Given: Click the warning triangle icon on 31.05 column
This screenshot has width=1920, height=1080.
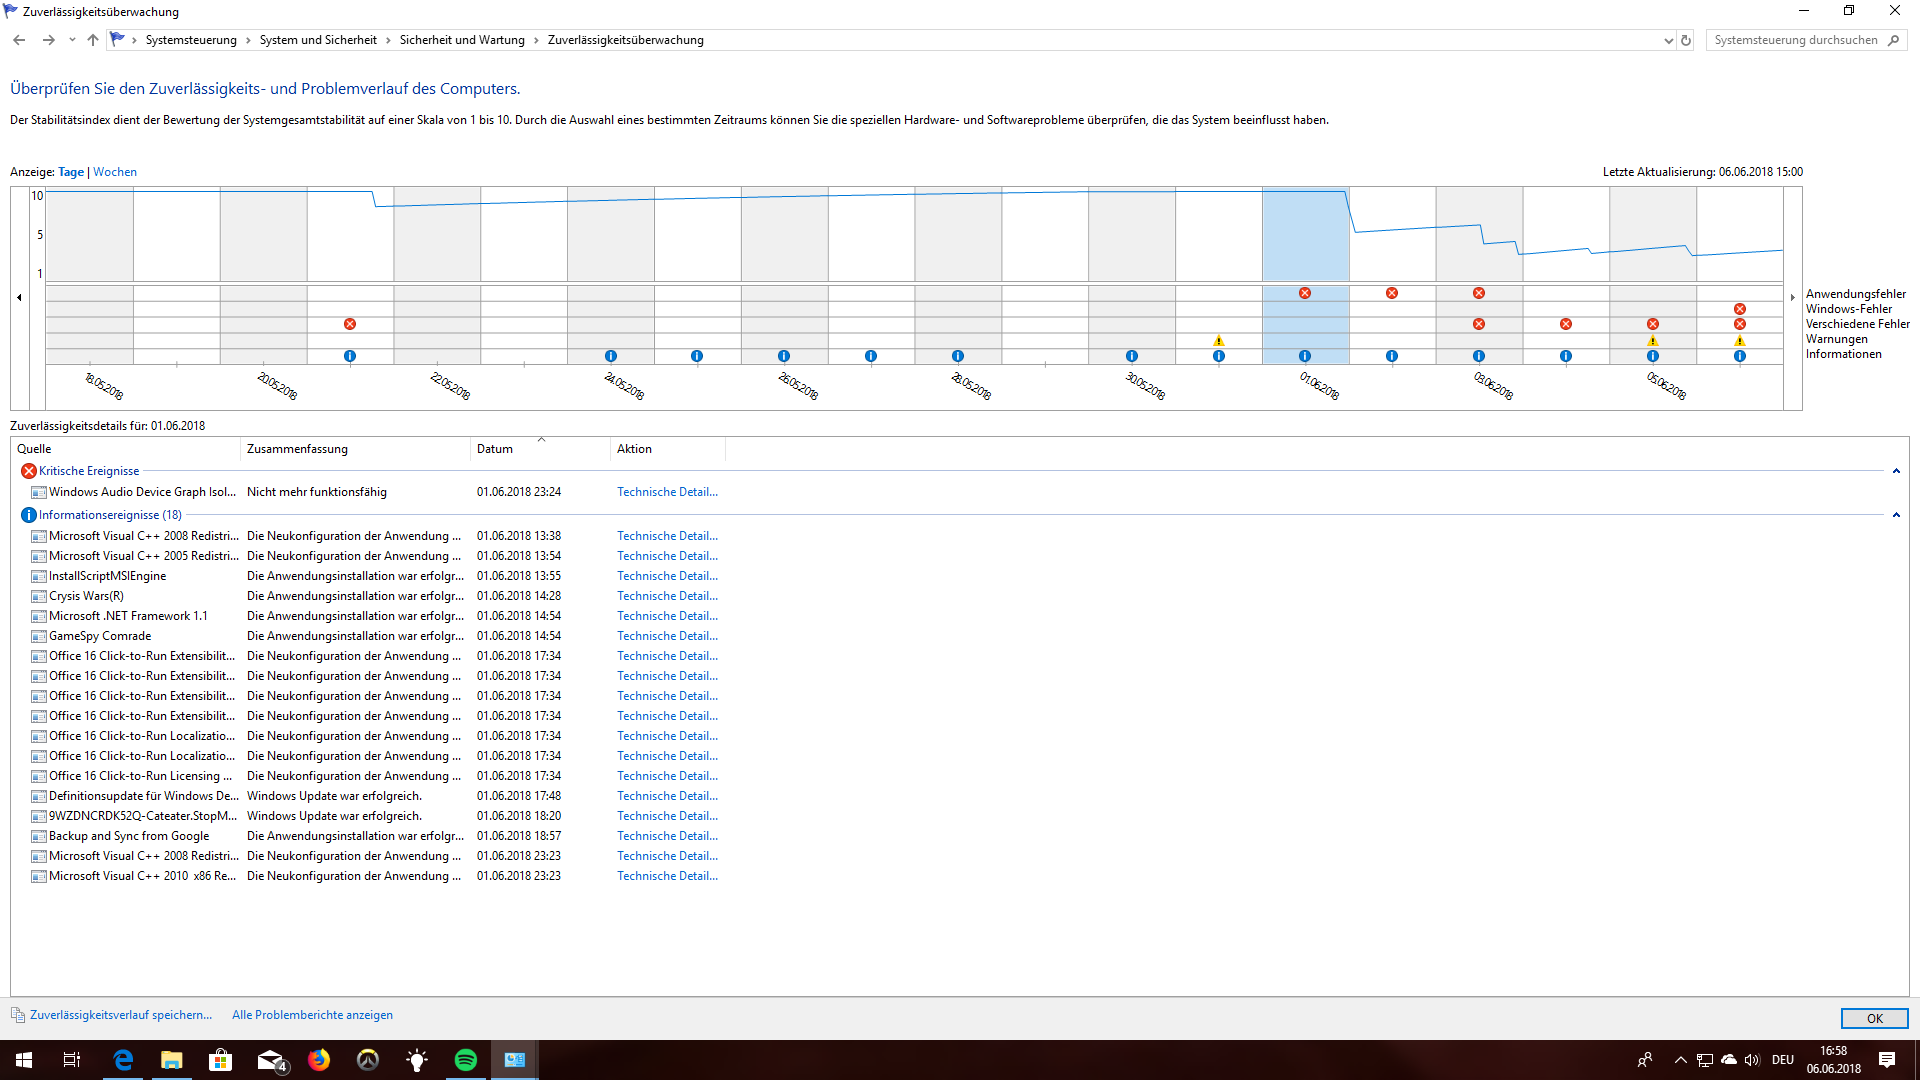Looking at the screenshot, I should [1218, 341].
